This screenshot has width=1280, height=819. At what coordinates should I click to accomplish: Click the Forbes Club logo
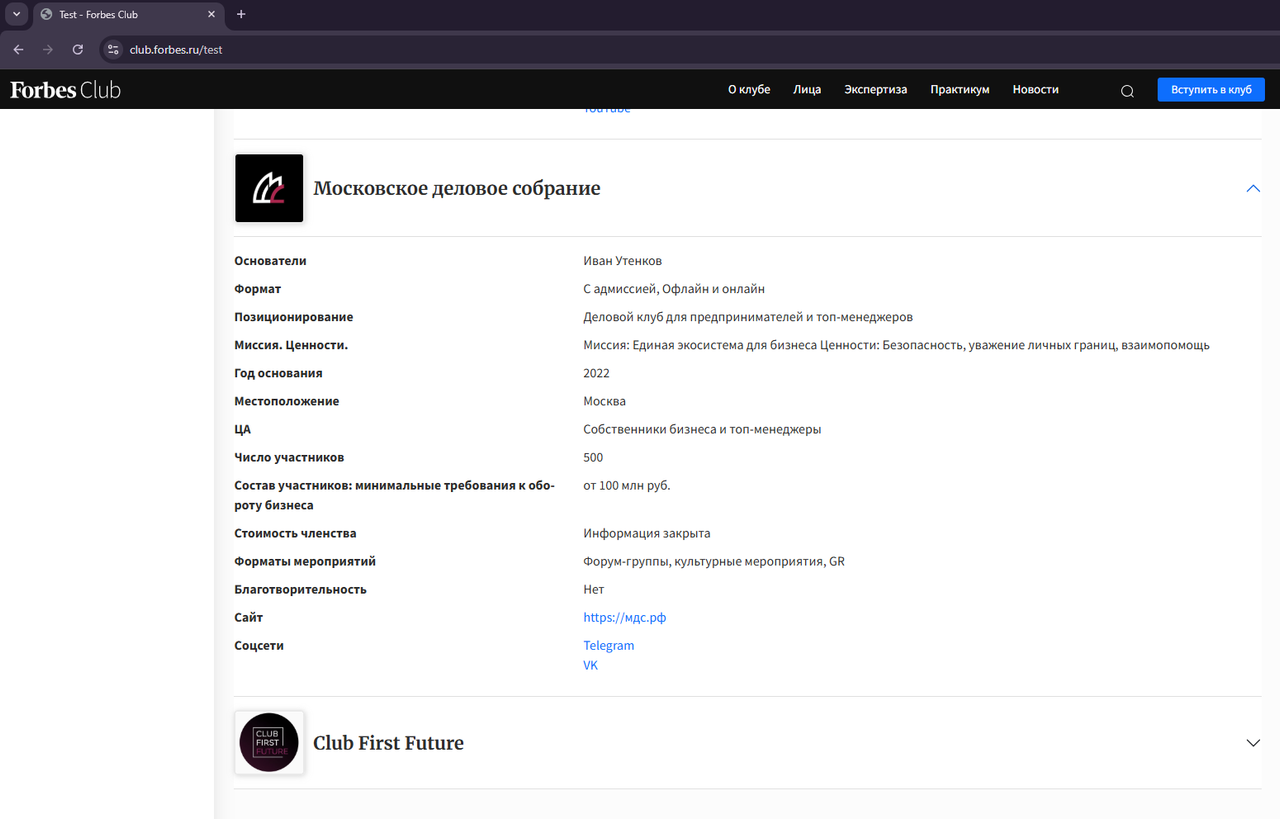[65, 90]
